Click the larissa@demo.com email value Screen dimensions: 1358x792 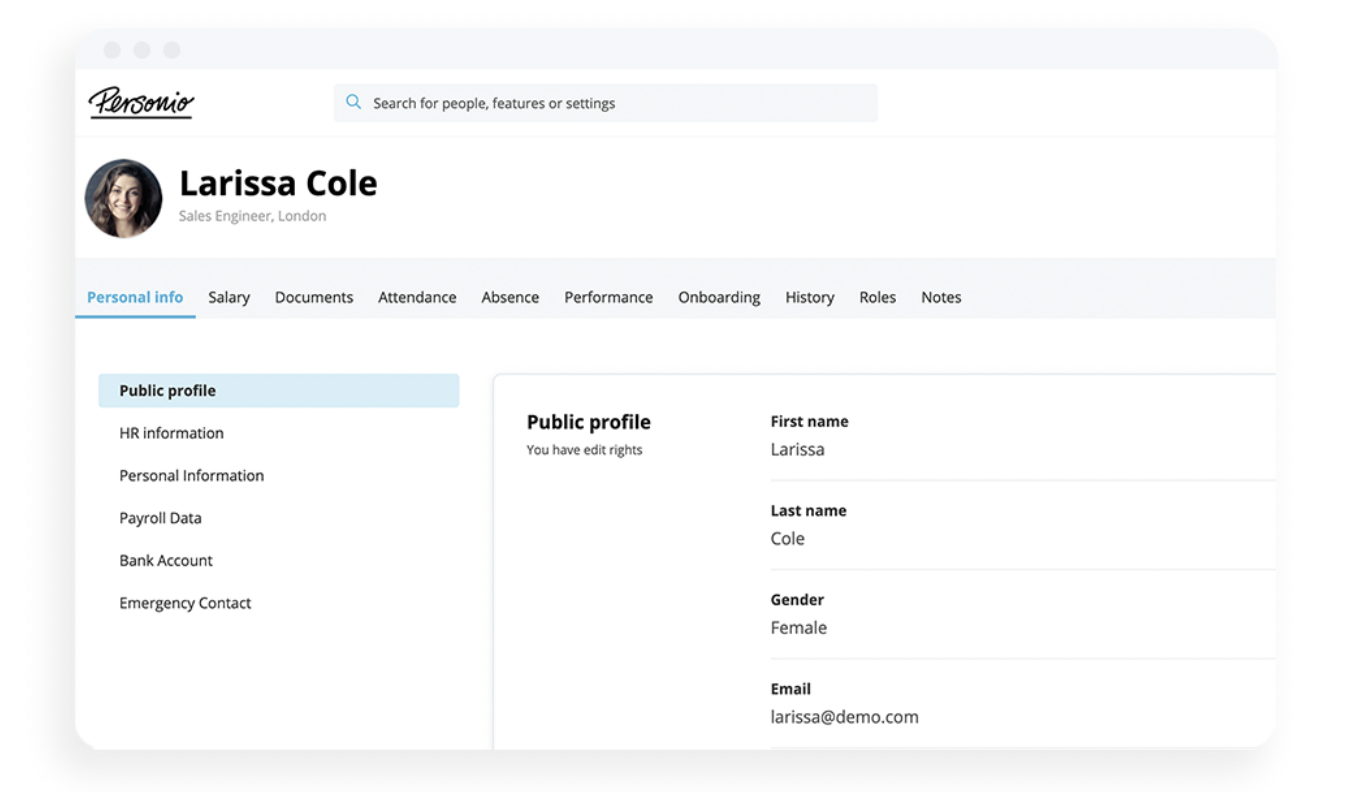[x=844, y=716]
